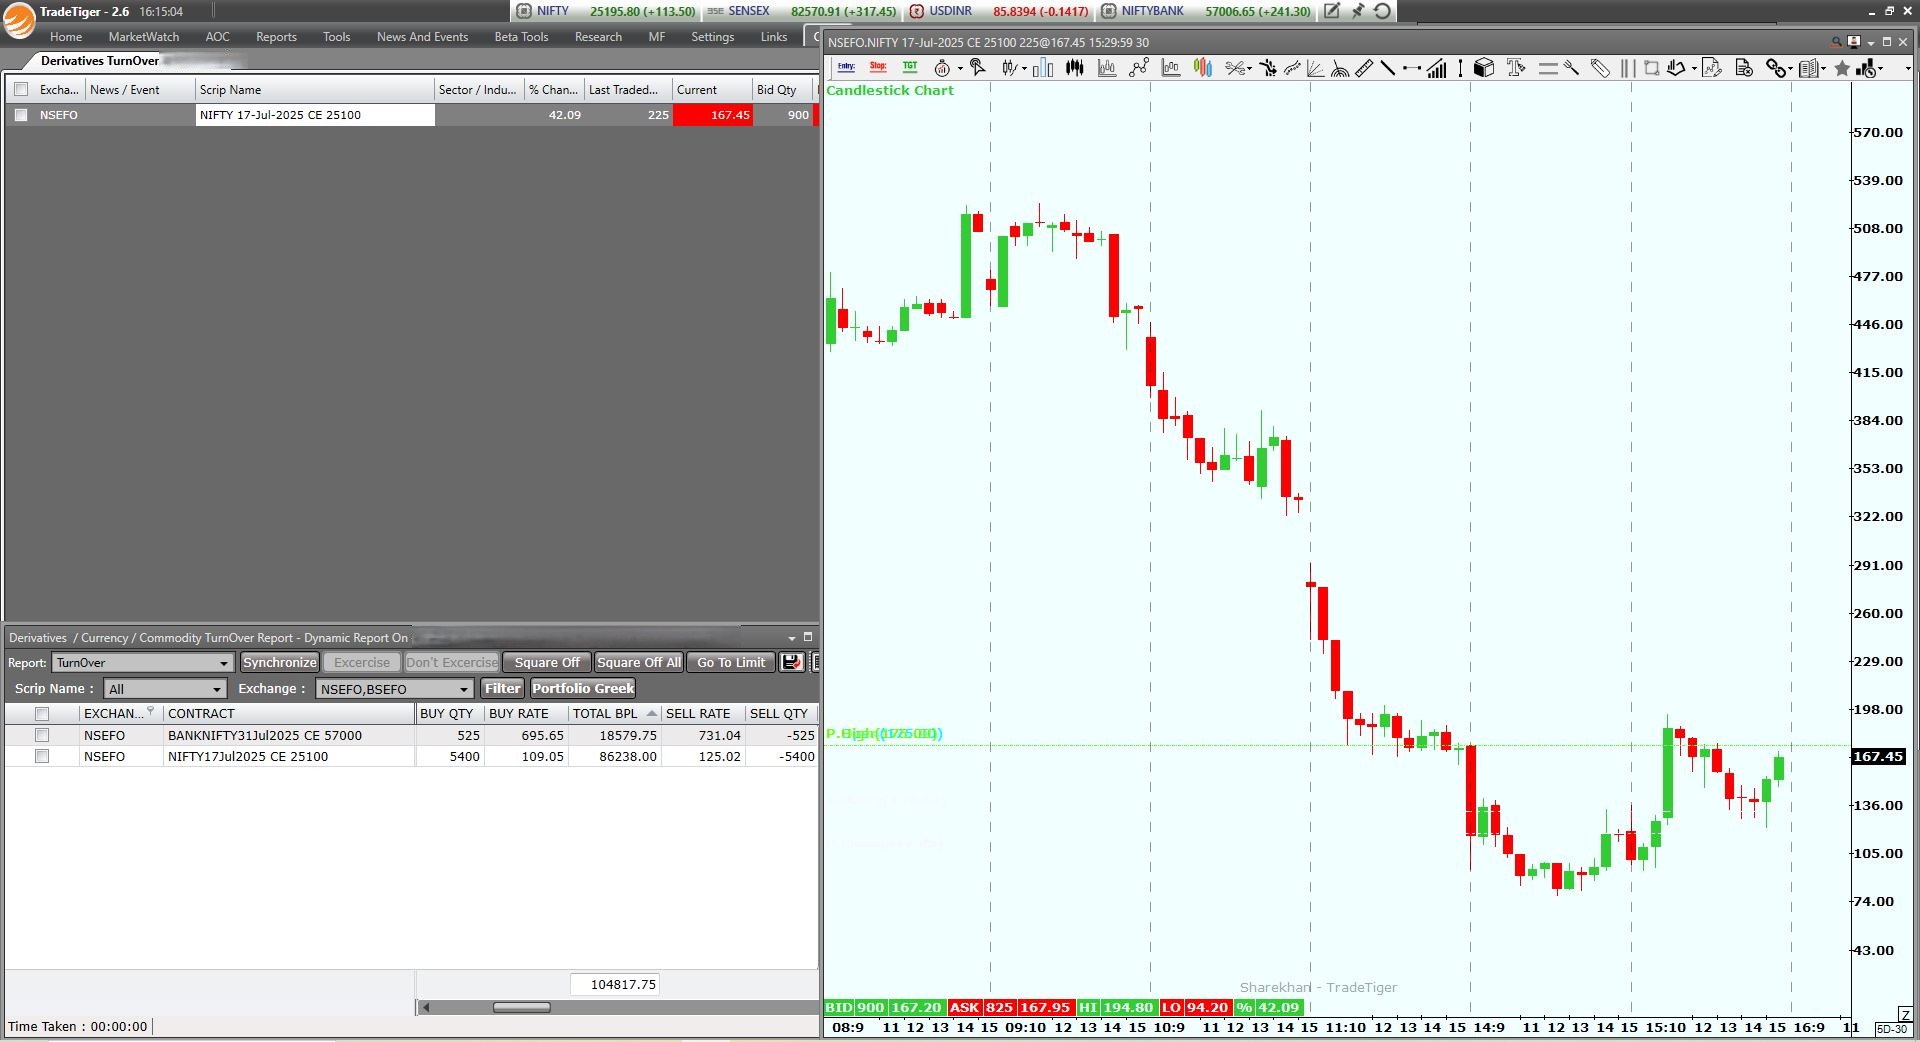Click the refresh icon next to NIFTYBANK ticker
Viewport: 1920px width, 1042px height.
pyautogui.click(x=1382, y=11)
